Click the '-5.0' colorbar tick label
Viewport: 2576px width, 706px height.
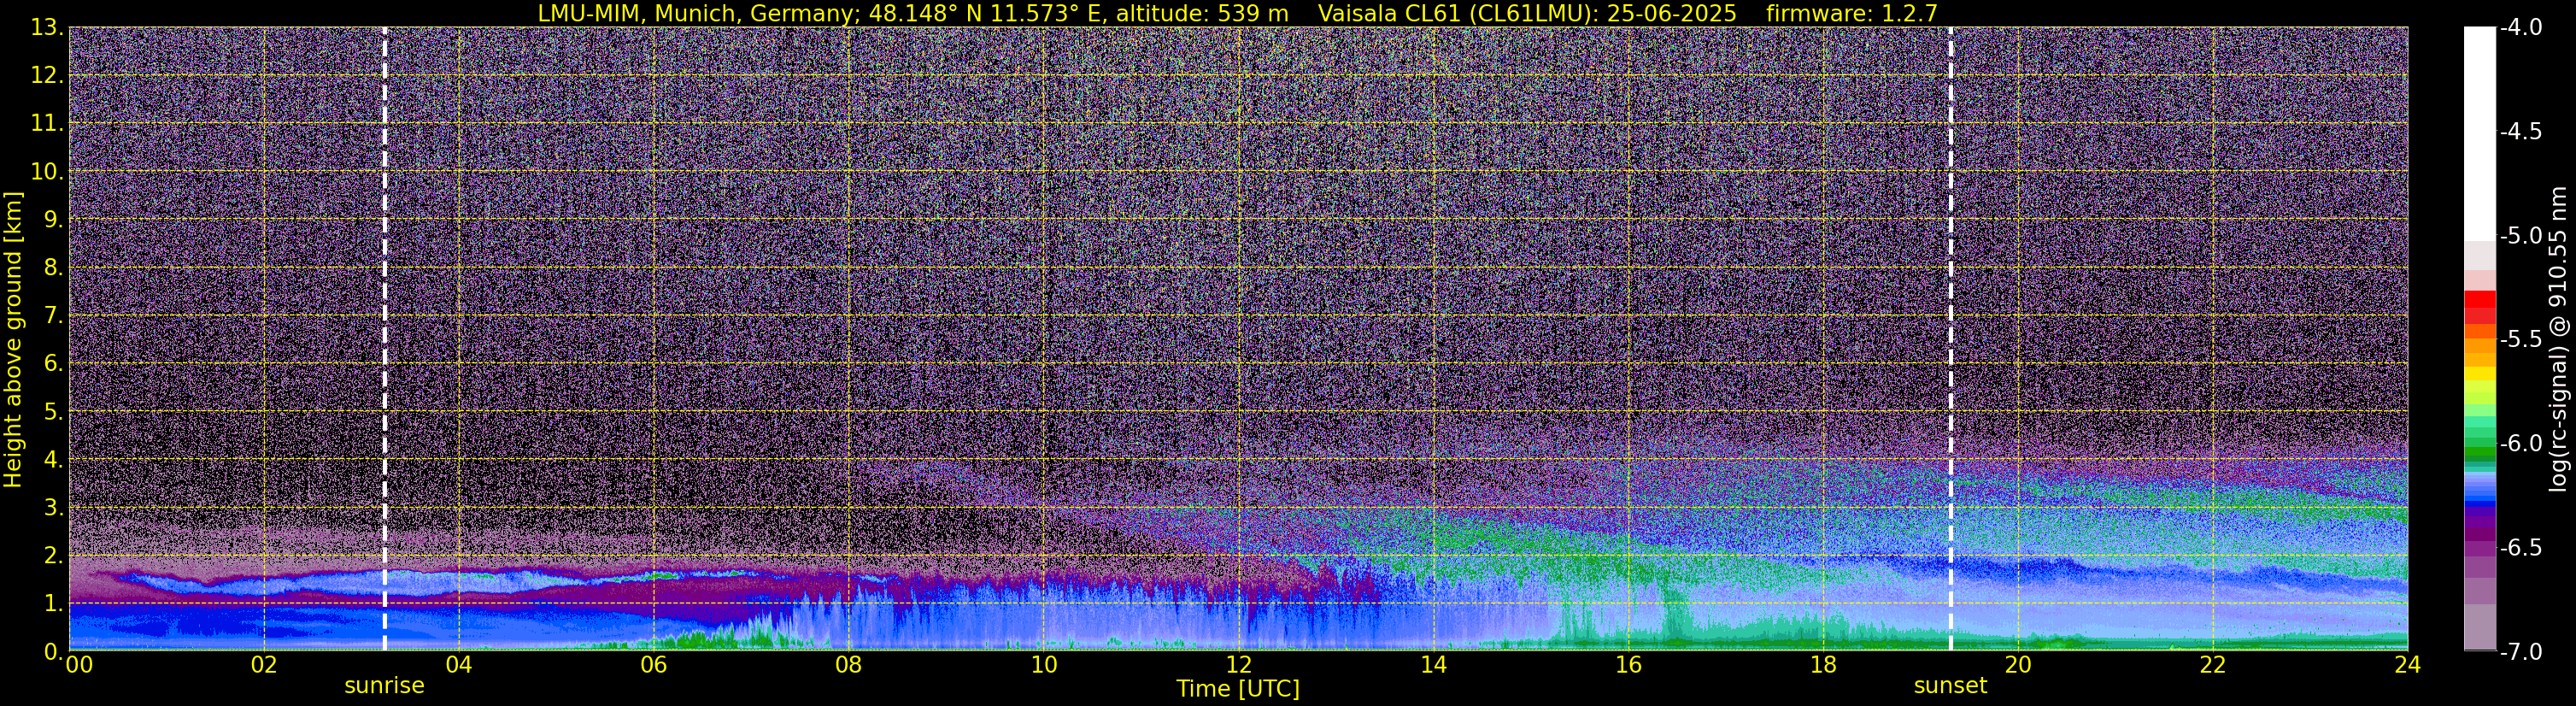2521,236
